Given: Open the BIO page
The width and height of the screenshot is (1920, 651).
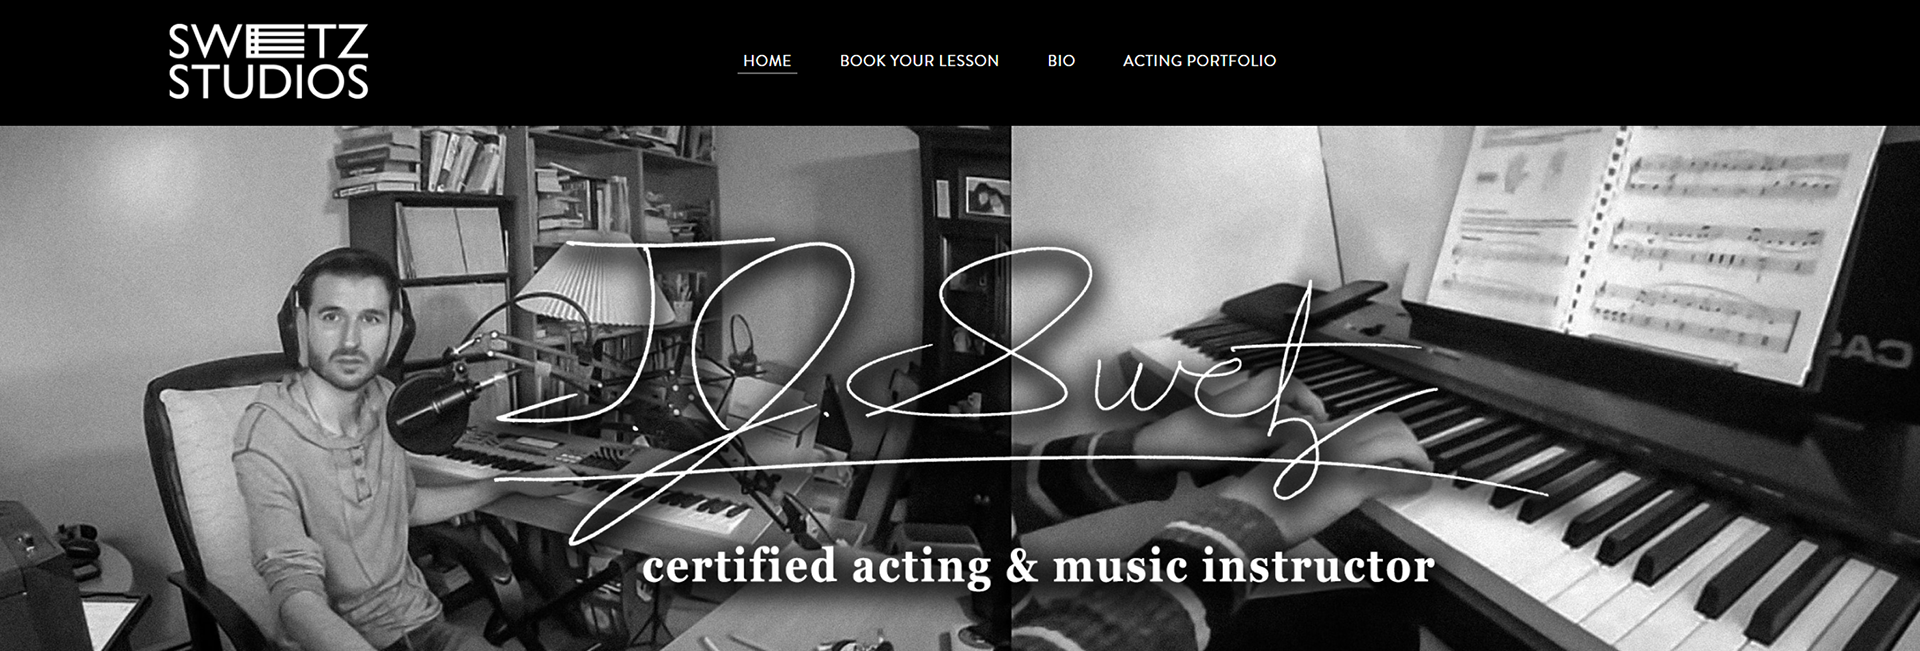Looking at the screenshot, I should coord(1061,60).
